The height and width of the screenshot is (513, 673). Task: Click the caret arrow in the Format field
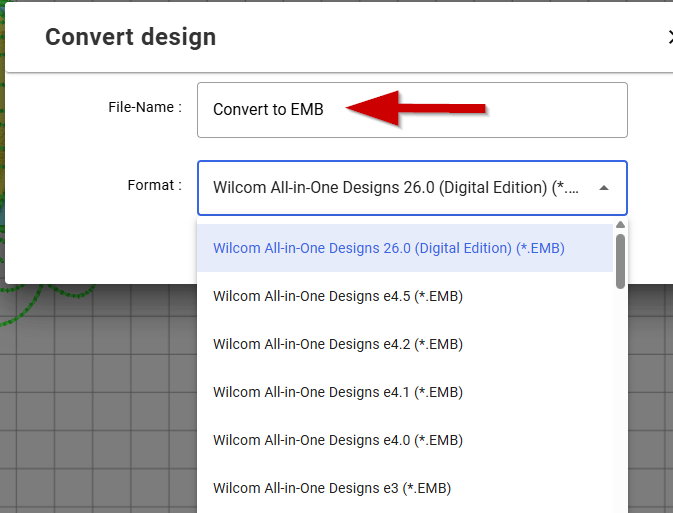(x=604, y=188)
